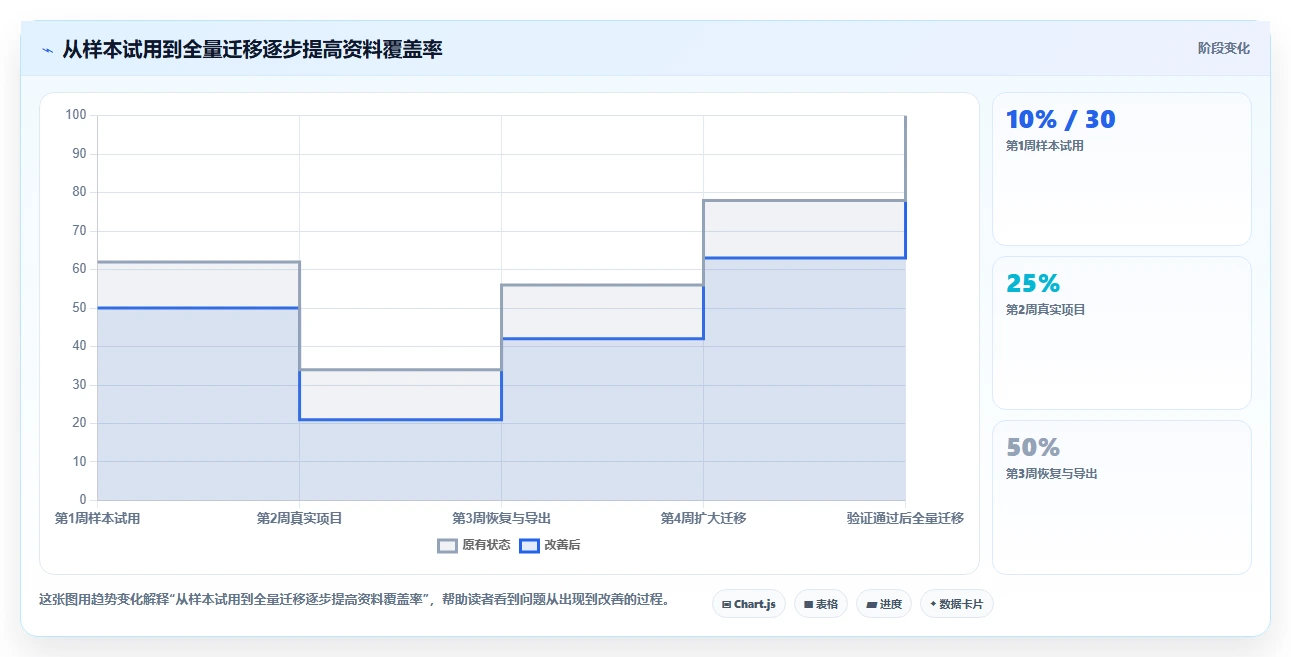This screenshot has width=1291, height=657.
Task: Select the 数据卡片 tag
Action: [x=957, y=604]
